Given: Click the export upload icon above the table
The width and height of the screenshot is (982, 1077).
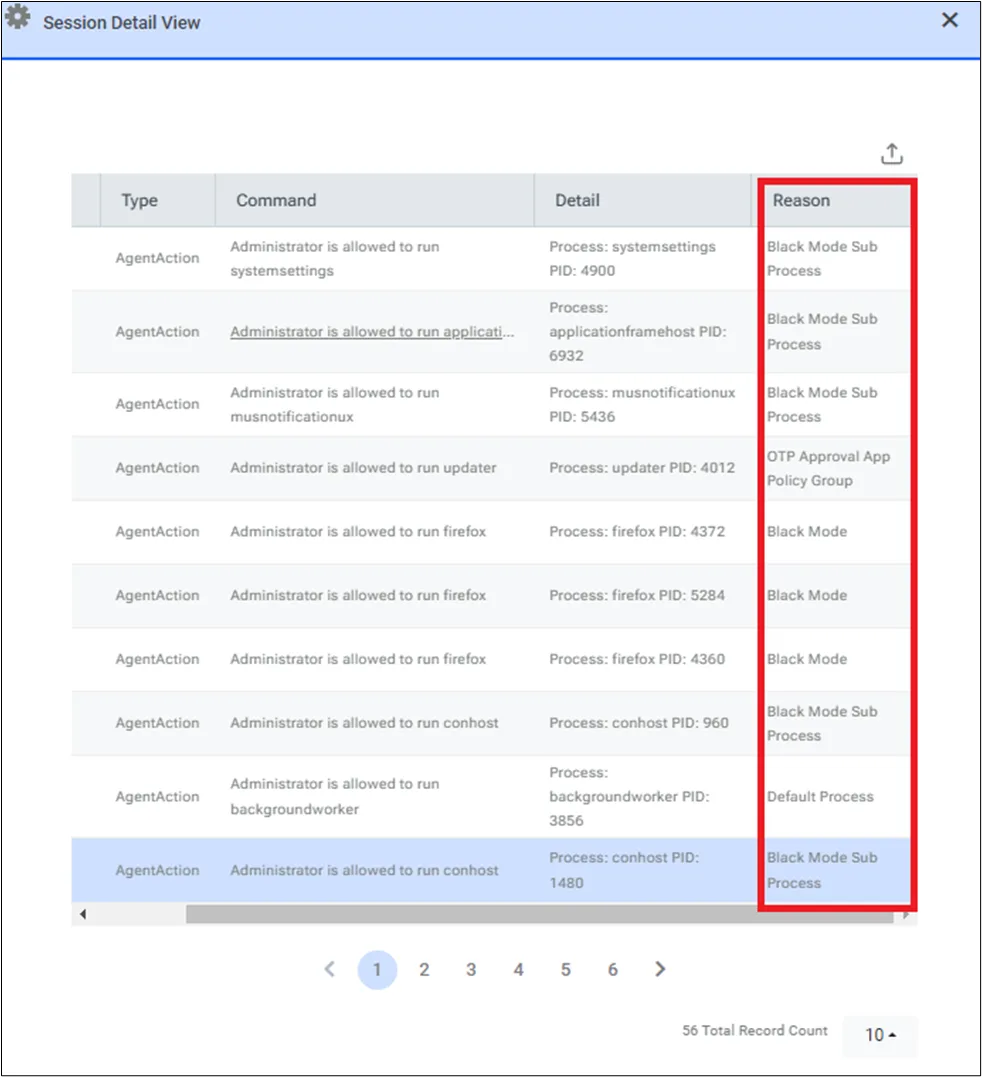Looking at the screenshot, I should 891,154.
